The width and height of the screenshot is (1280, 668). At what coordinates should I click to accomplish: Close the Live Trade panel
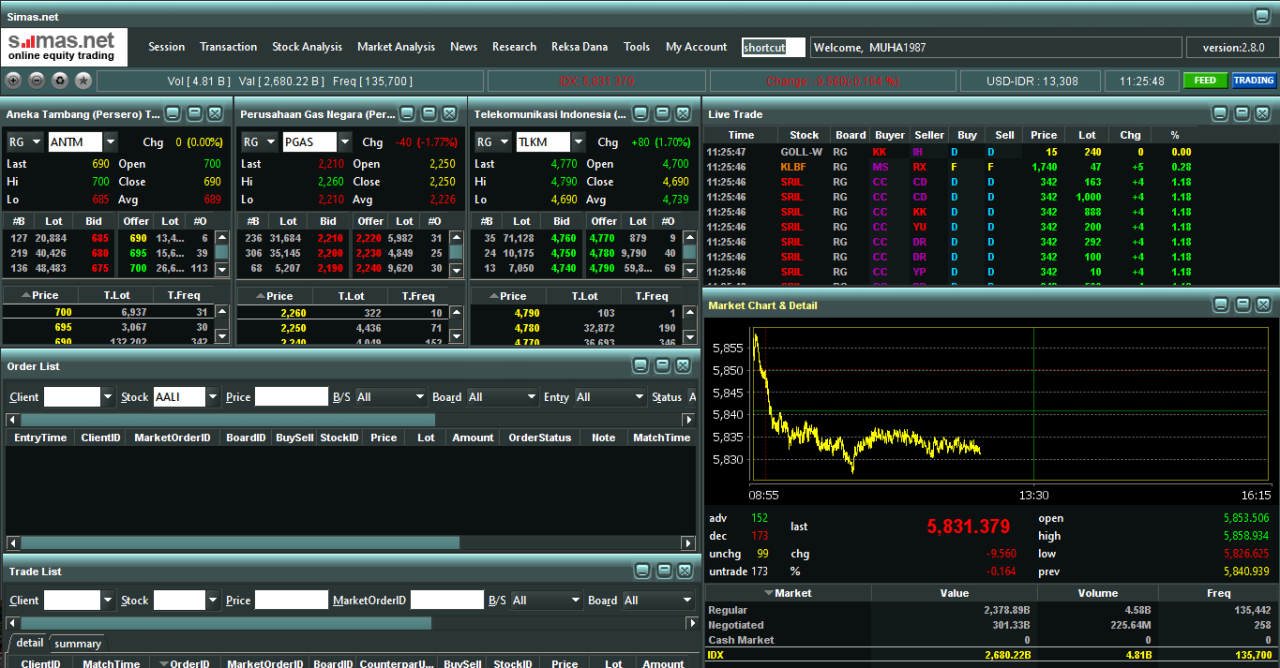coord(1263,114)
